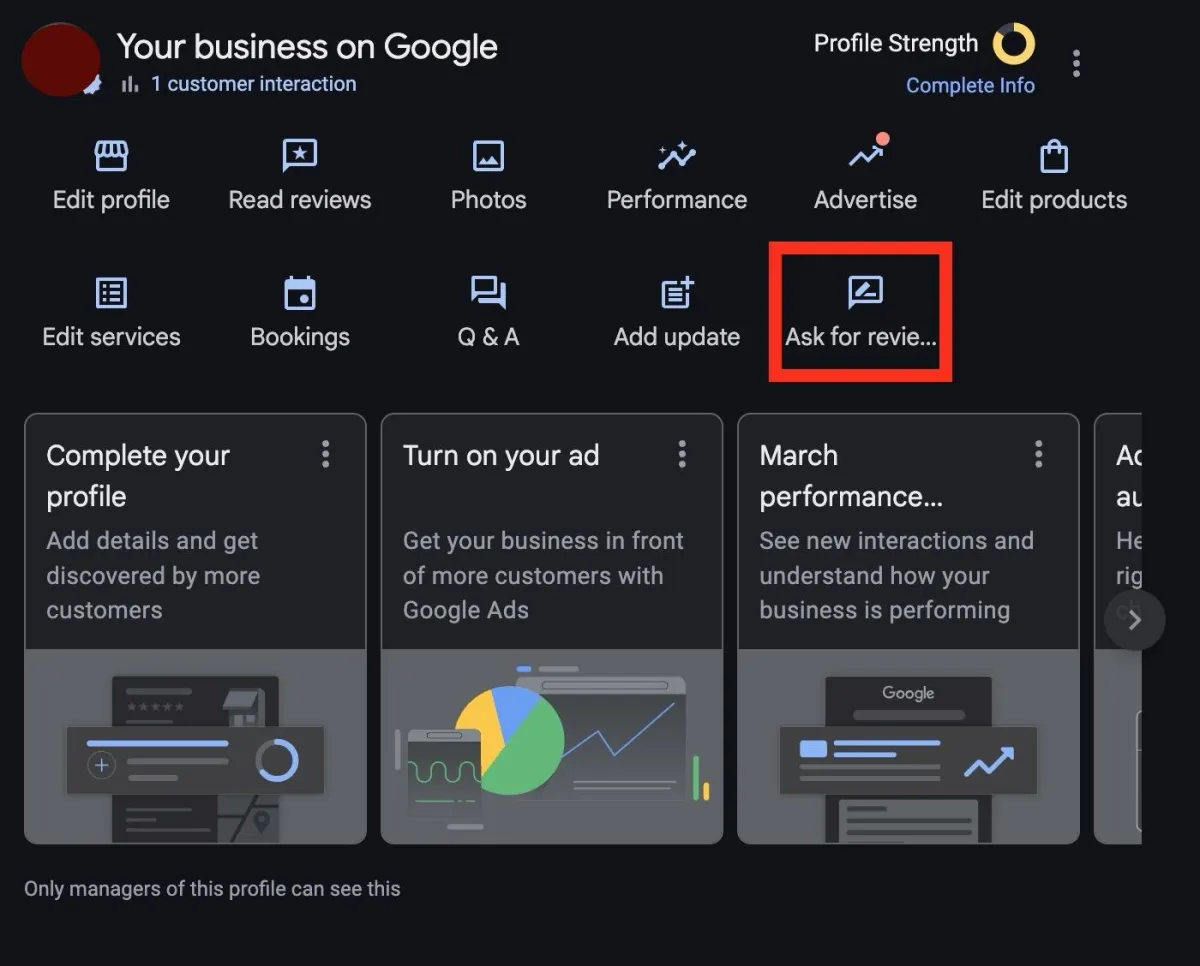Viewport: 1200px width, 966px height.
Task: Click the March performance Google illustration
Action: pos(908,747)
